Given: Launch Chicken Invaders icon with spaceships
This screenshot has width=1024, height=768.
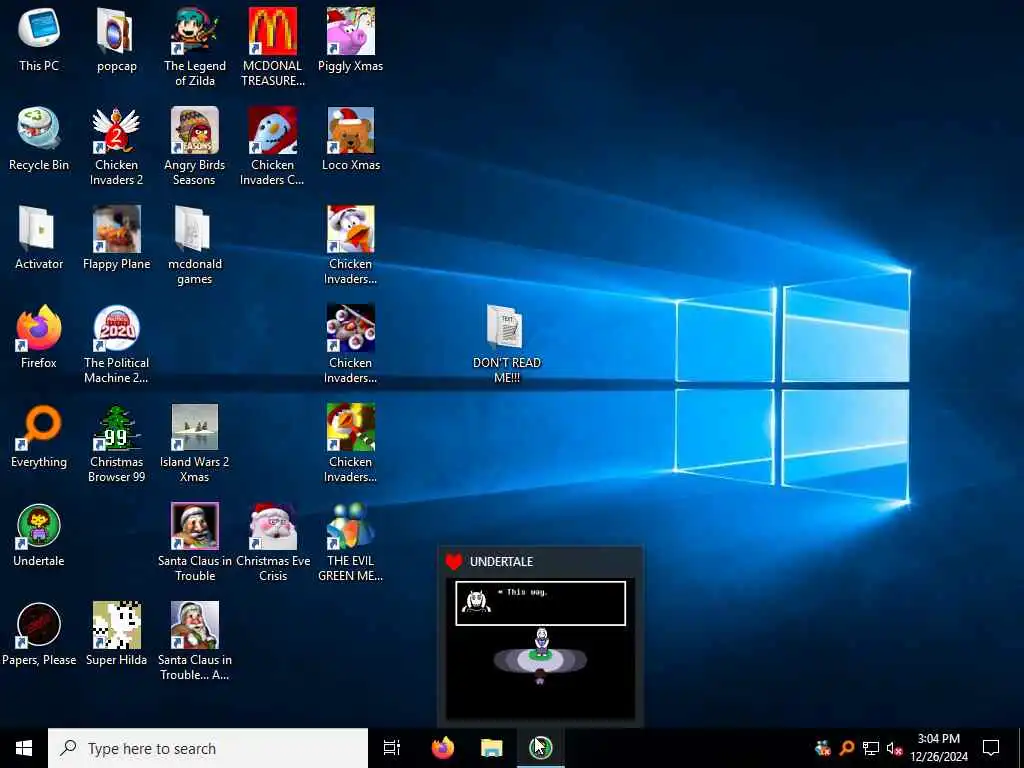Looking at the screenshot, I should [351, 345].
